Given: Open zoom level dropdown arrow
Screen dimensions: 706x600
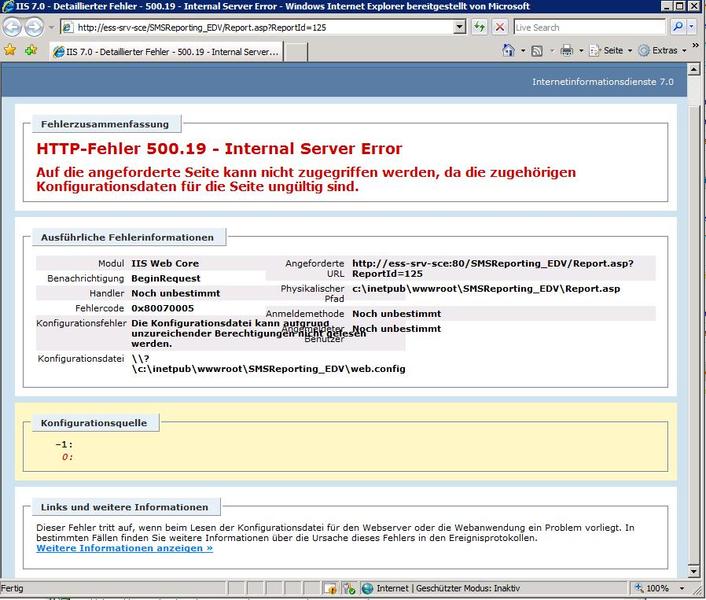Looking at the screenshot, I should (682, 588).
